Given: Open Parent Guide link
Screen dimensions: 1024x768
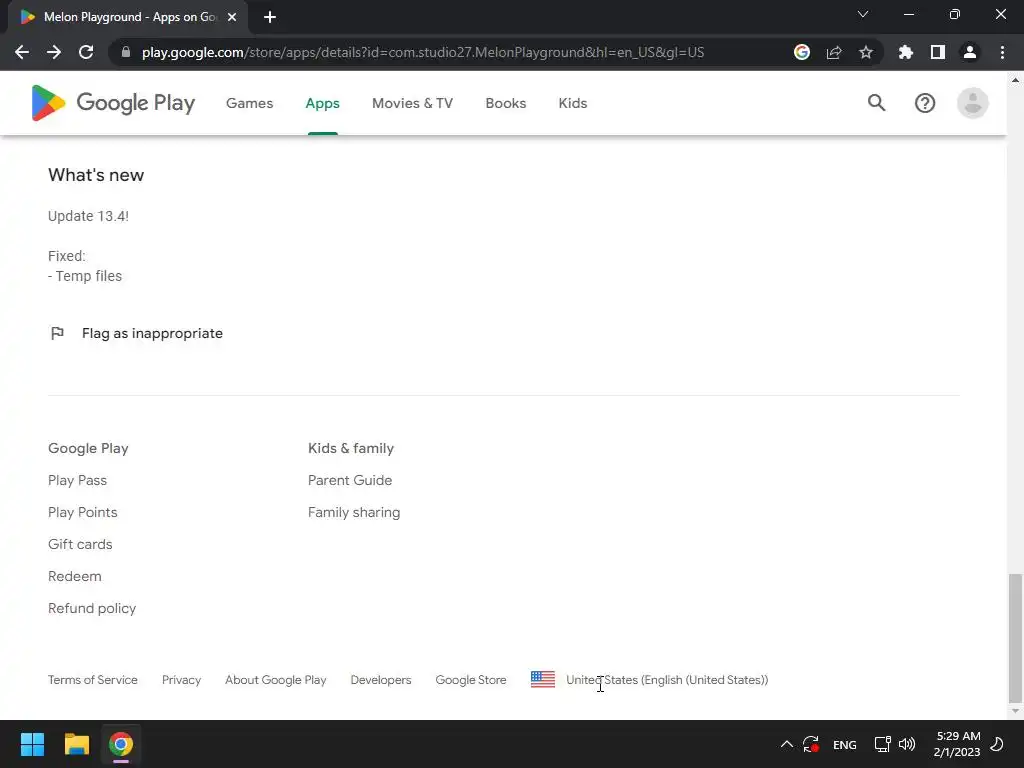Looking at the screenshot, I should pyautogui.click(x=350, y=480).
